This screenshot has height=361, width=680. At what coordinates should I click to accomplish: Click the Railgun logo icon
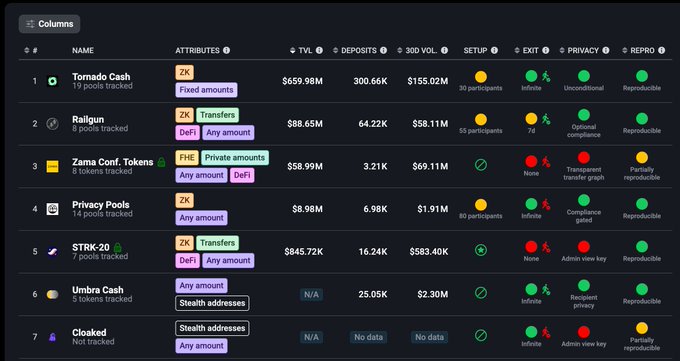[52, 124]
